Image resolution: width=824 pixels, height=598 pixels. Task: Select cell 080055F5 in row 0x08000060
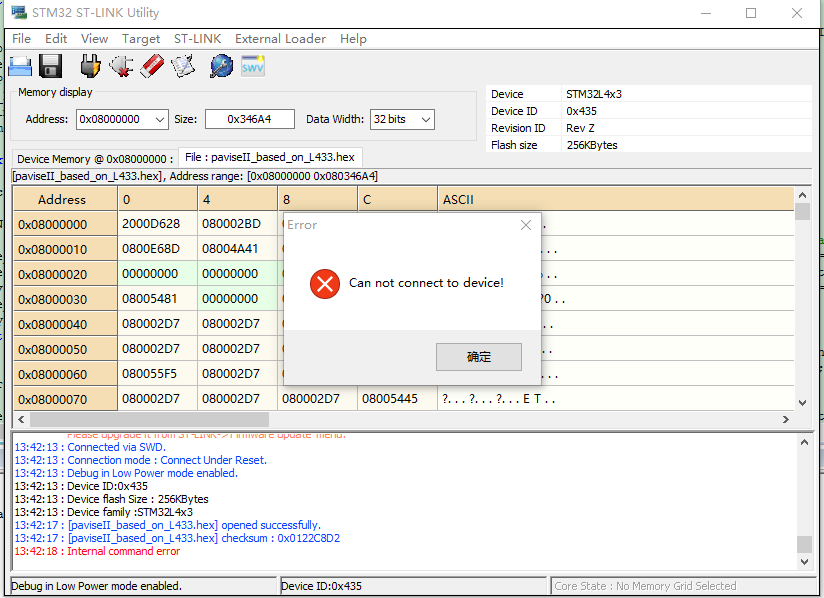tap(157, 374)
